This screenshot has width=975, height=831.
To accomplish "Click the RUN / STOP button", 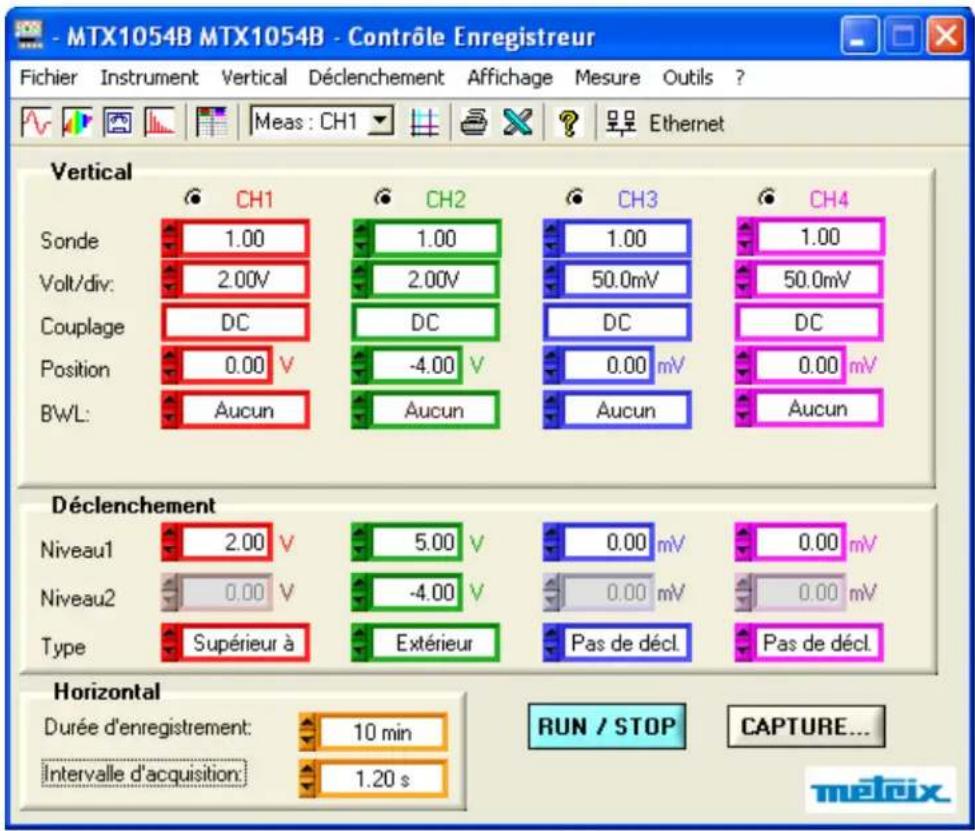I will [x=607, y=727].
